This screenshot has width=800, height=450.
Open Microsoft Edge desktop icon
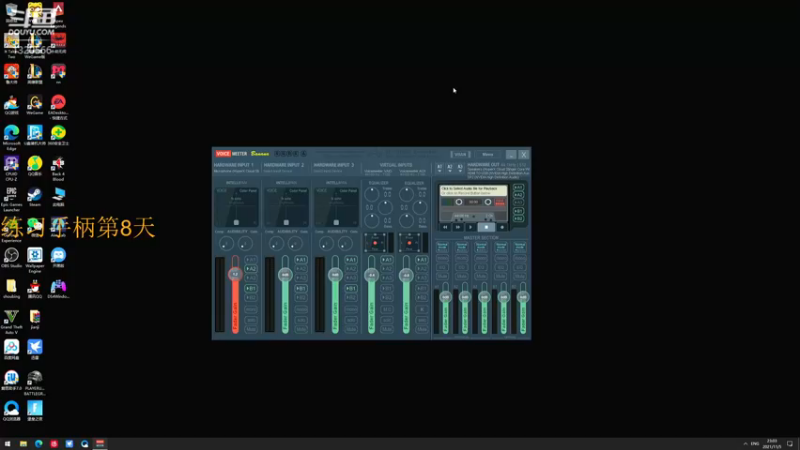pyautogui.click(x=11, y=137)
